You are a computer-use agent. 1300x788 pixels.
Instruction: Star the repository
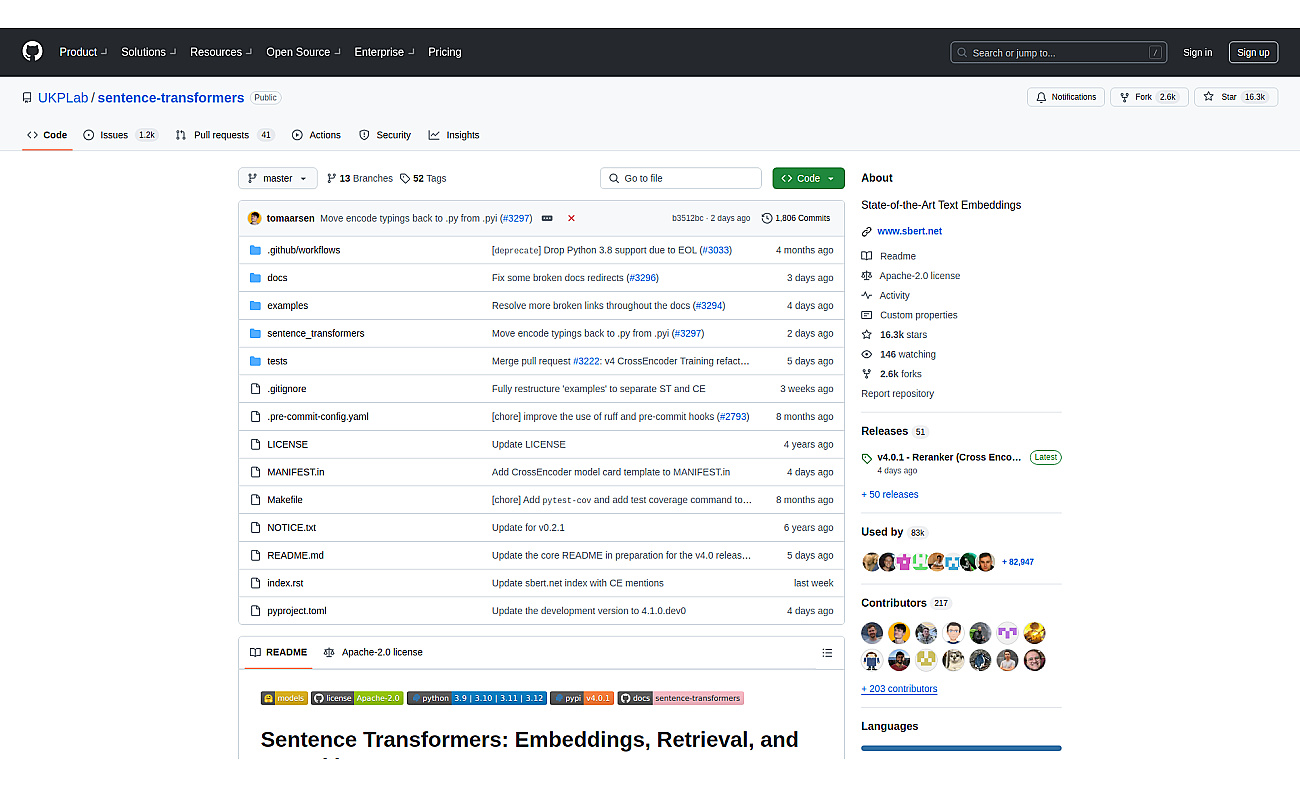tap(1236, 97)
